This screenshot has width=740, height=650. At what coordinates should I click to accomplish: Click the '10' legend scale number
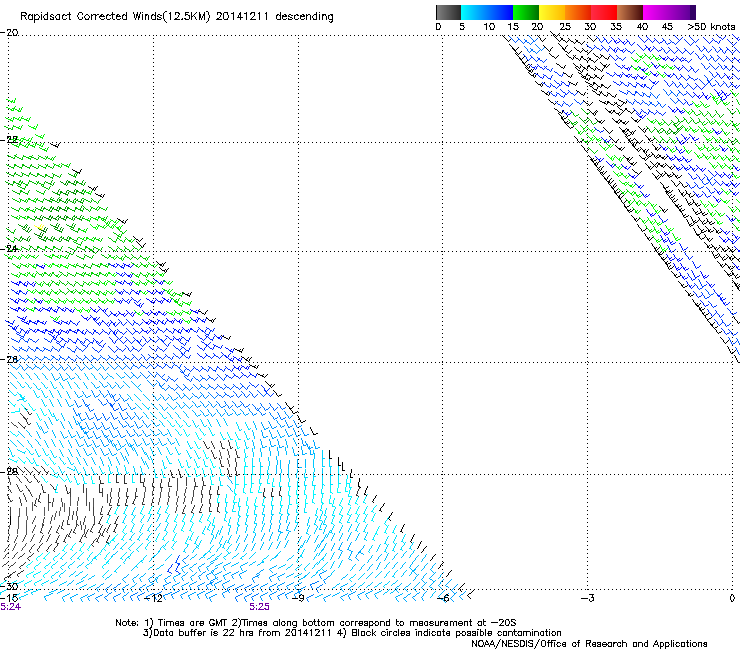coord(489,27)
